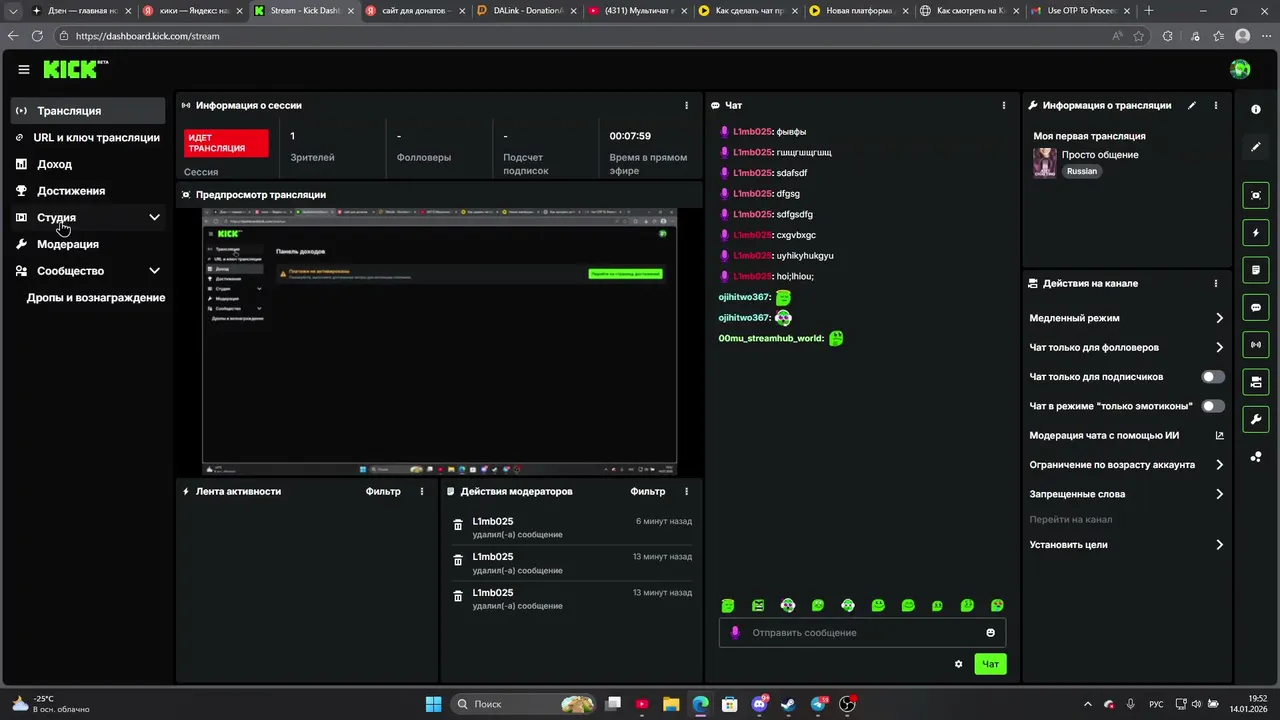Reload the page with the browser refresh button
The image size is (1280, 720).
37,36
